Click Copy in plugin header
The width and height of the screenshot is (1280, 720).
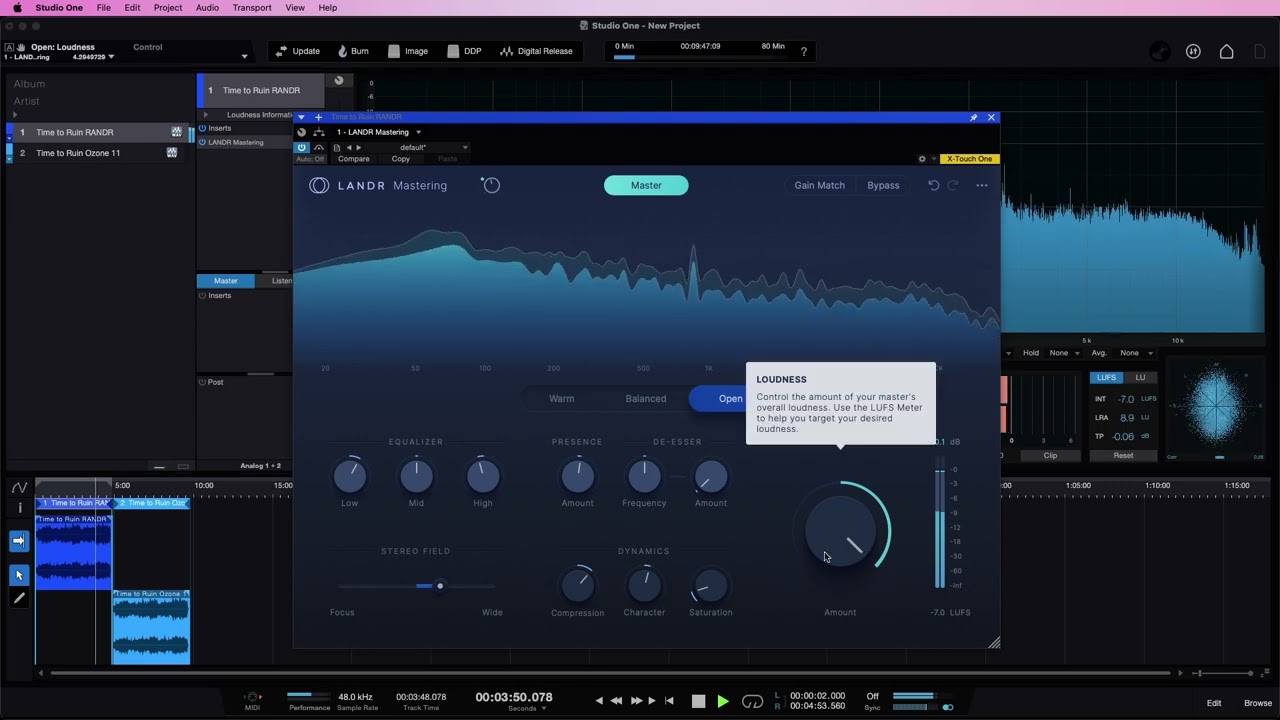pyautogui.click(x=401, y=159)
